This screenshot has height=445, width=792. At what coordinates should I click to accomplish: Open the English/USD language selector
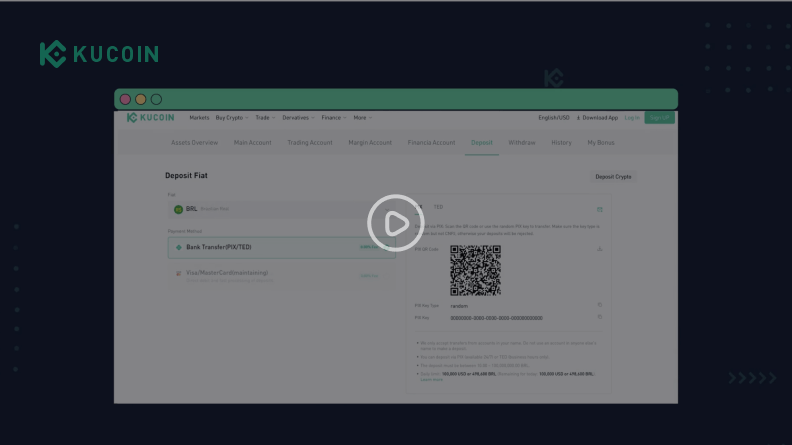(x=553, y=118)
